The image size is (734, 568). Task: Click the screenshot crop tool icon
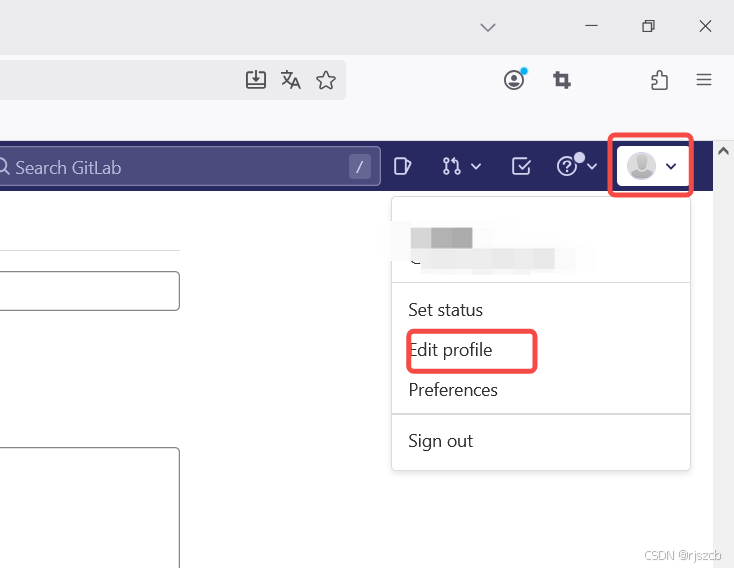[562, 80]
